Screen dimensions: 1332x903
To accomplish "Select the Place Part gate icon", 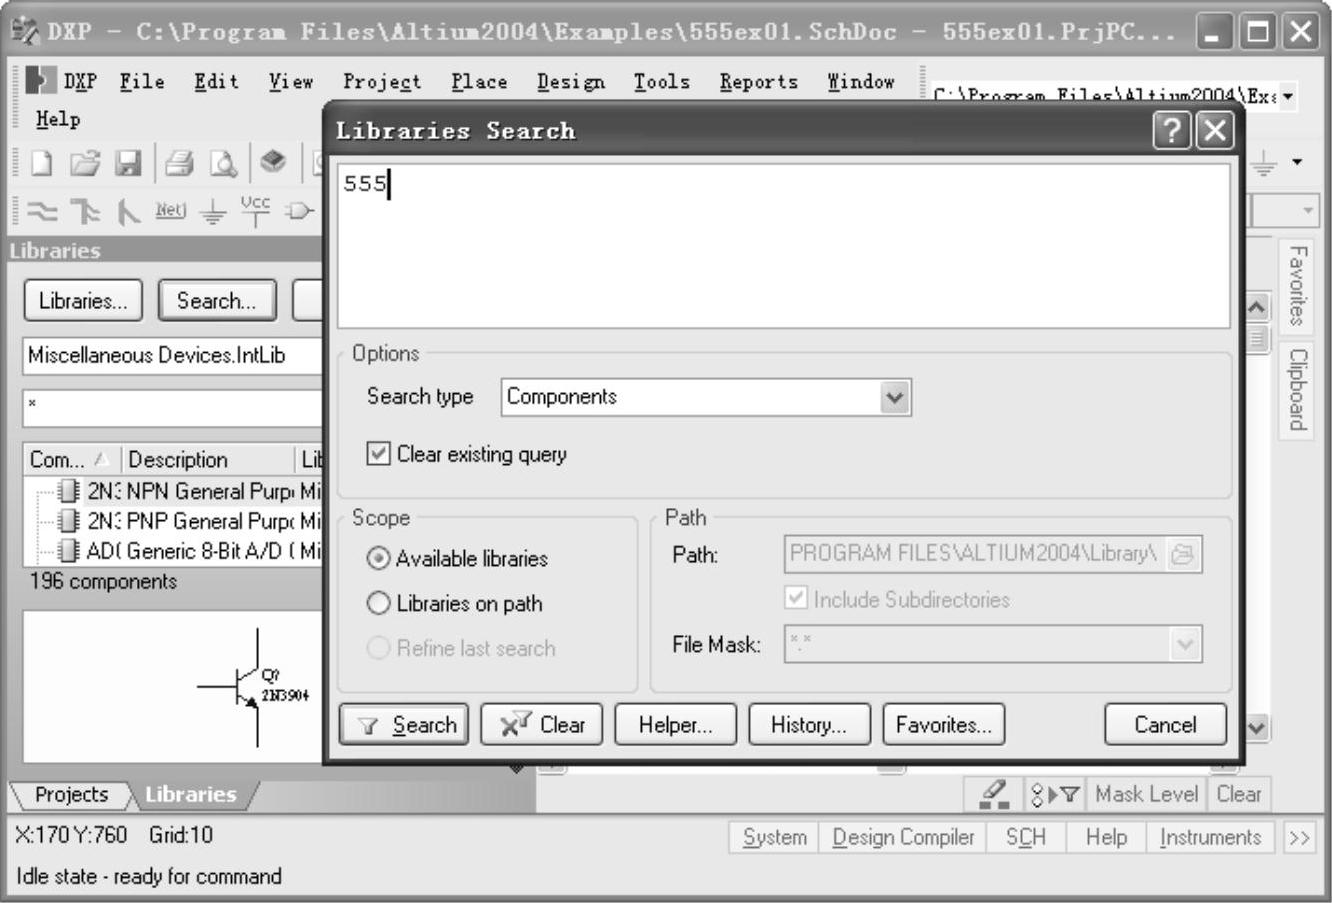I will 299,210.
